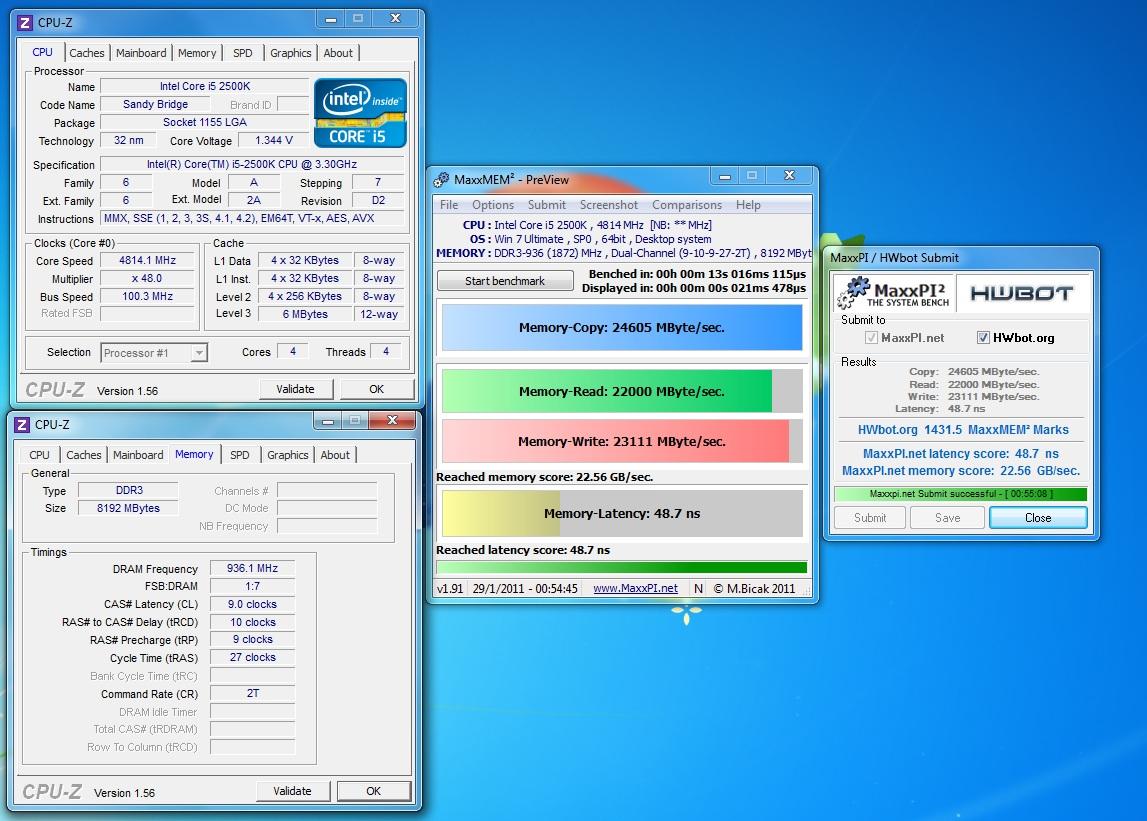Toggle the MaxxPI.net checkbox
The height and width of the screenshot is (821, 1147).
[871, 337]
